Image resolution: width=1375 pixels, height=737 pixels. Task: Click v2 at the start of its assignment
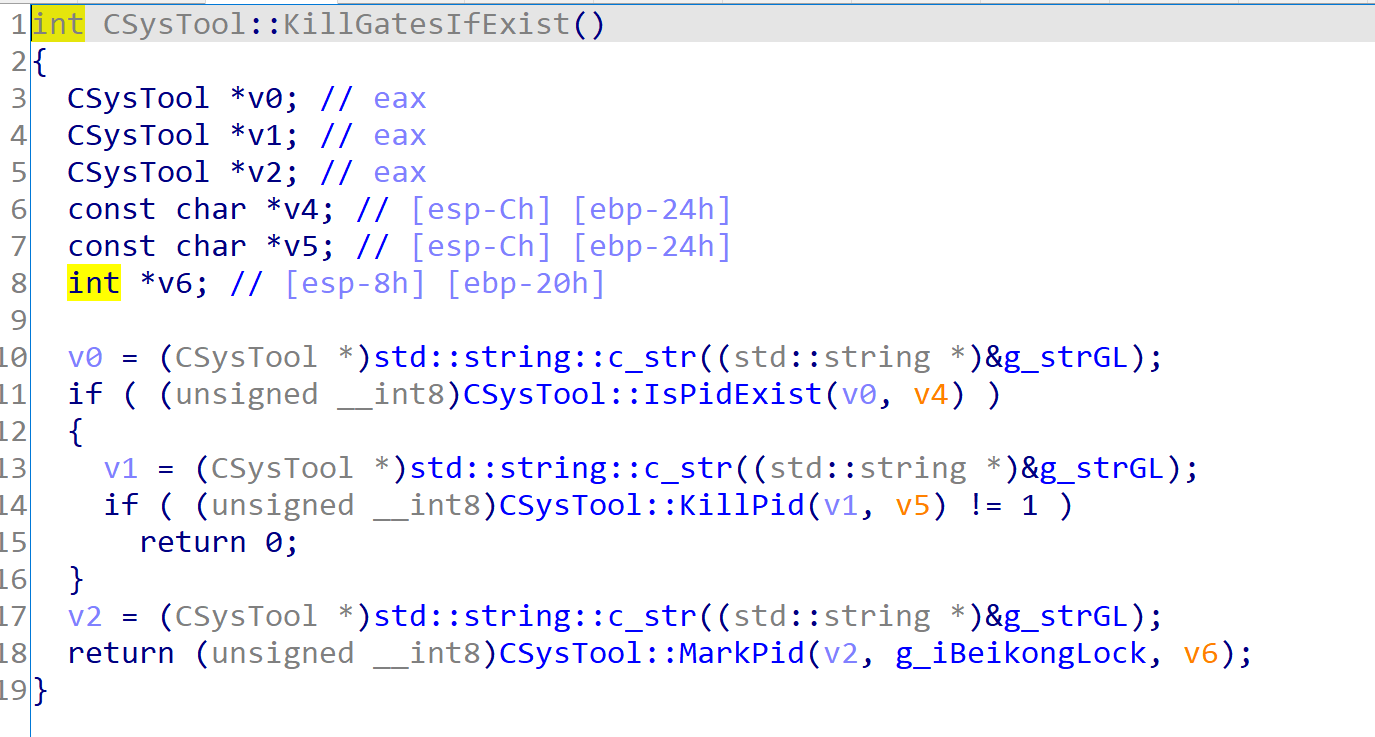(85, 616)
